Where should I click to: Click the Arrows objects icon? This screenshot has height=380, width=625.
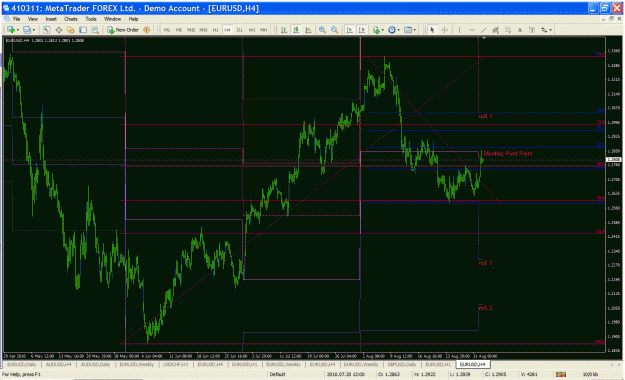click(544, 30)
